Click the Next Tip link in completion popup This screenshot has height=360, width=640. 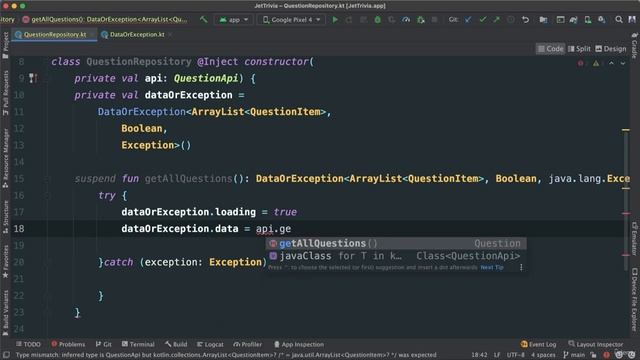coord(492,267)
